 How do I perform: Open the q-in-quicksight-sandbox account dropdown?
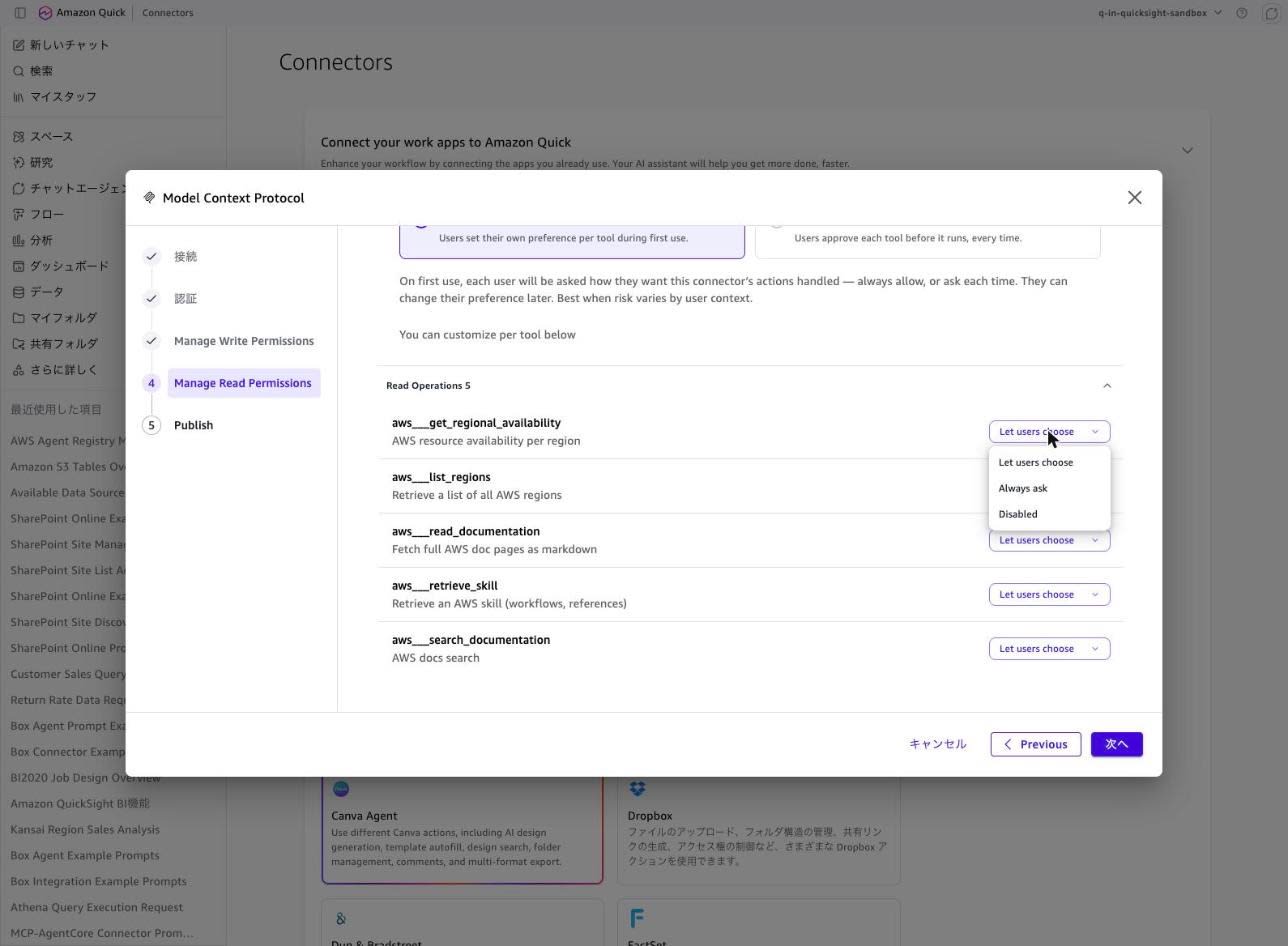click(x=1159, y=13)
